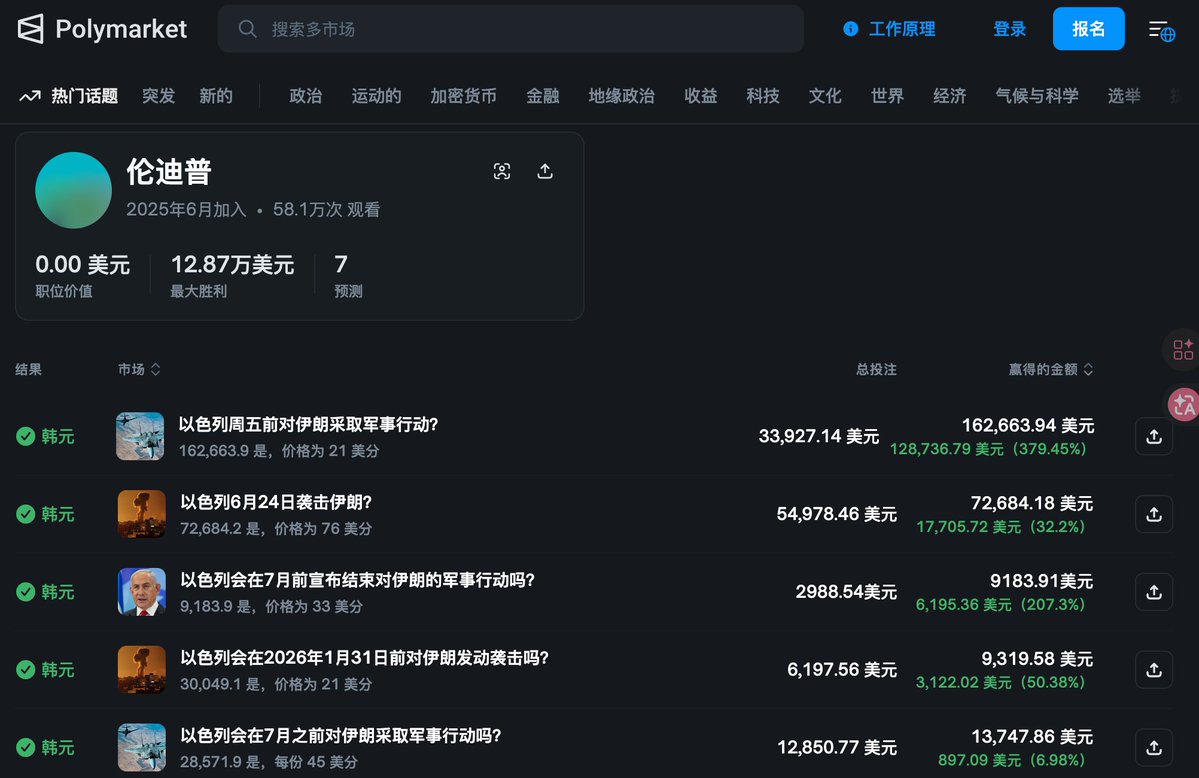This screenshot has width=1199, height=778.
Task: Open market 以色列会在7月之前对伊朗采取军事行动吗?
Action: tap(340, 736)
